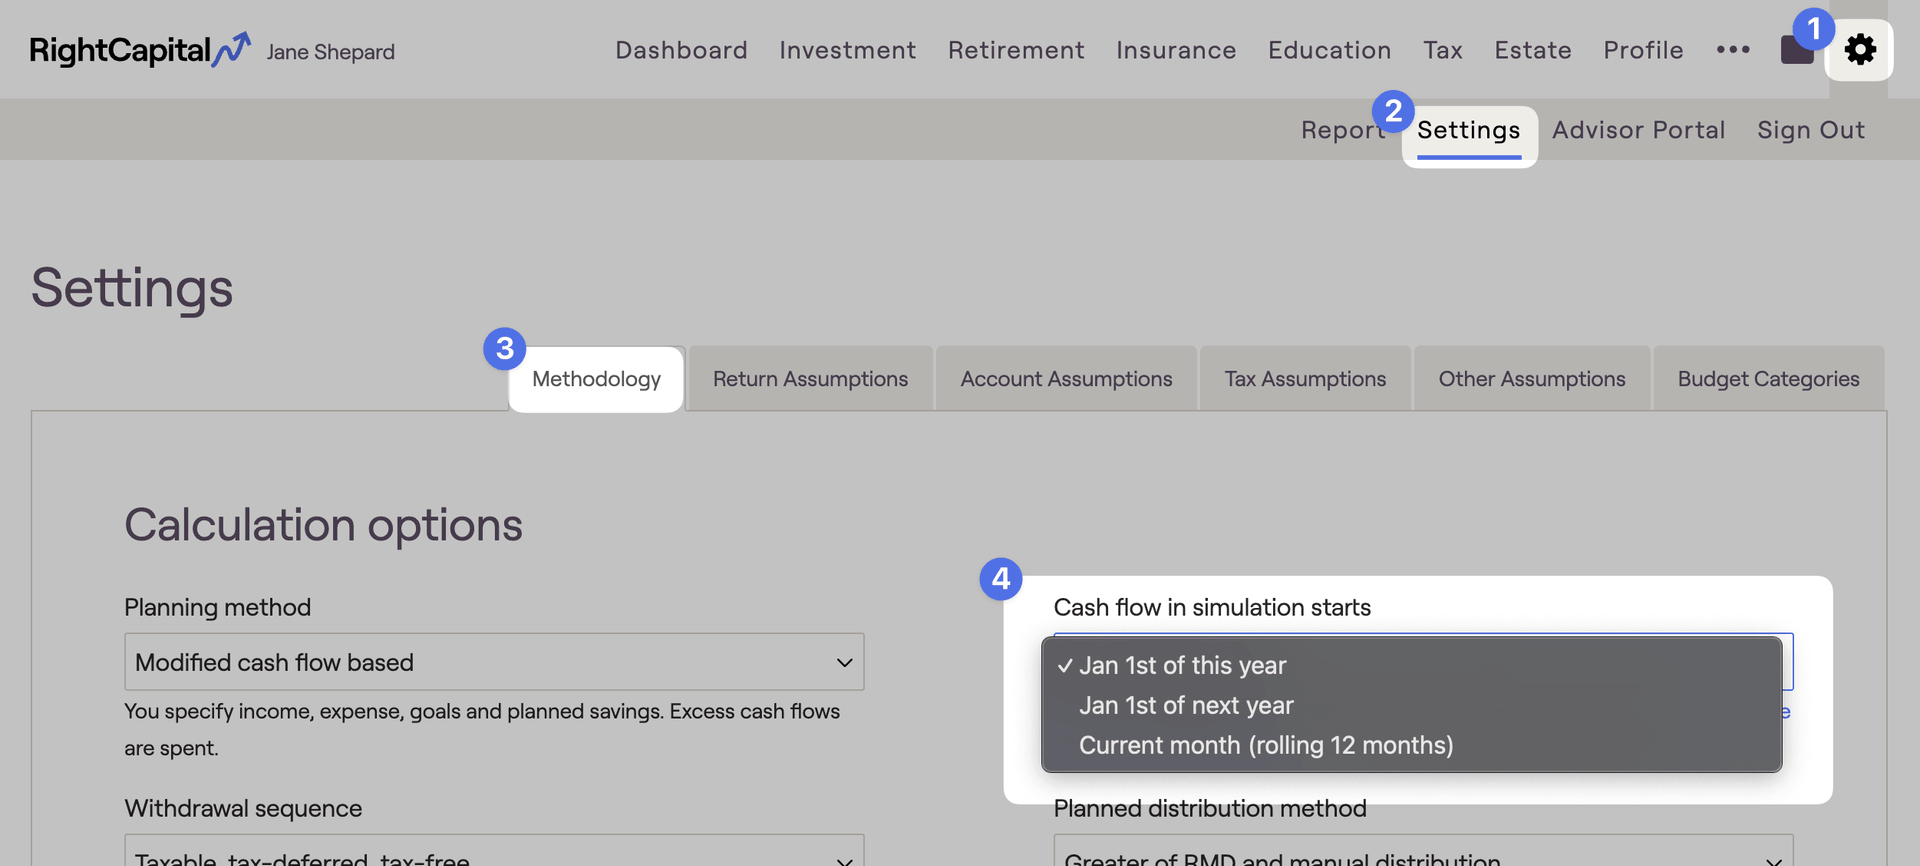The width and height of the screenshot is (1920, 866).
Task: Choose 'Current month (rolling 12 months)' option
Action: pyautogui.click(x=1411, y=745)
